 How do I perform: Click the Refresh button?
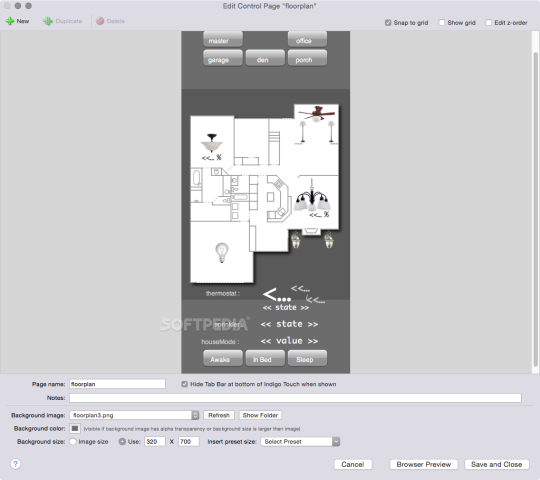[x=219, y=415]
